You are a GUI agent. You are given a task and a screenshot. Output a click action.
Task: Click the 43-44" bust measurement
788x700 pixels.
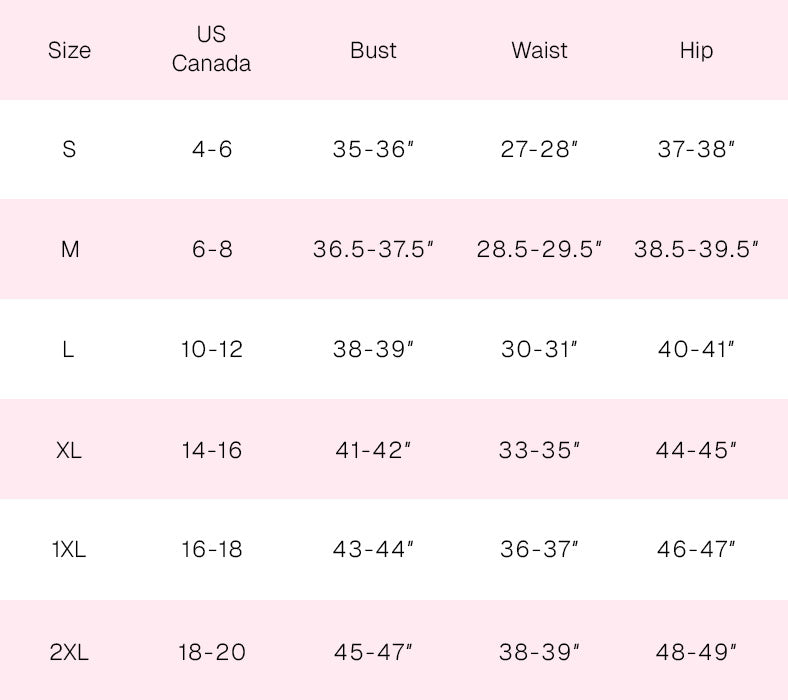pos(373,549)
